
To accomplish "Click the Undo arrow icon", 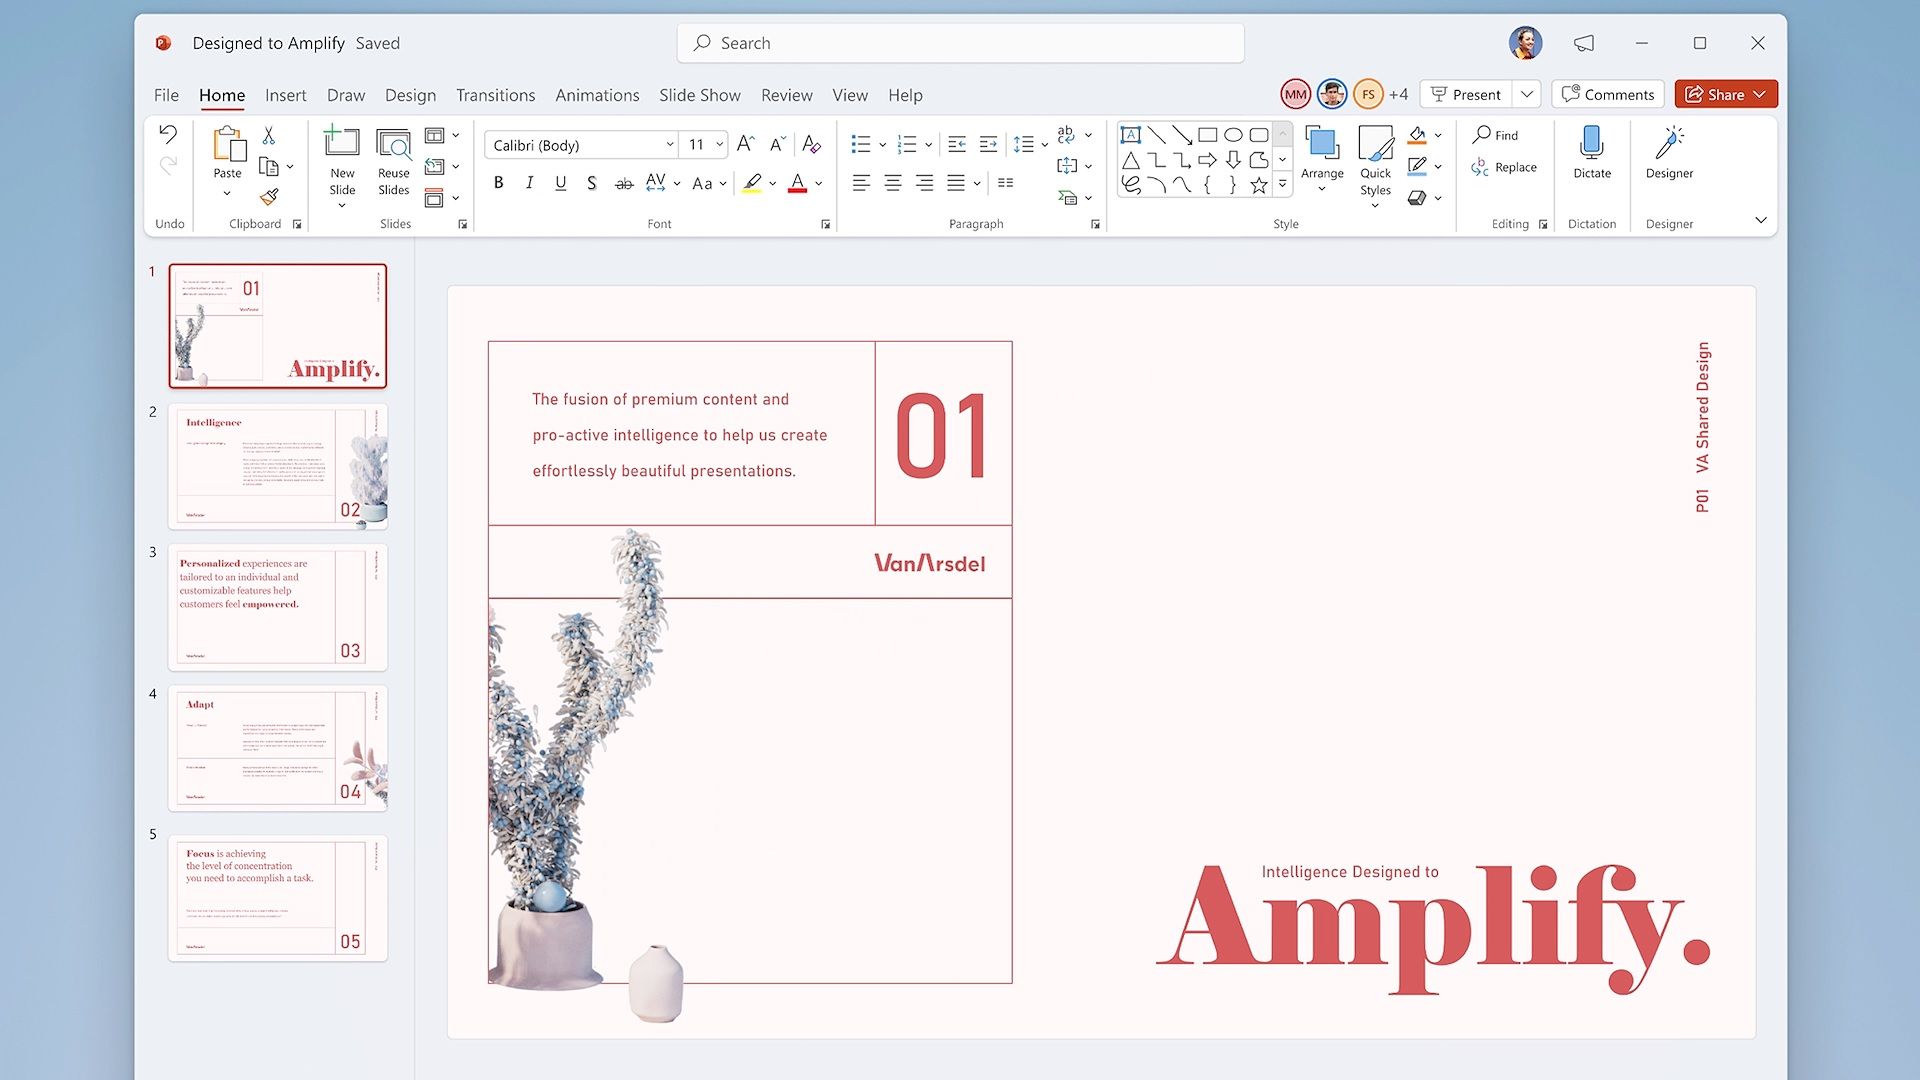I will tap(168, 134).
